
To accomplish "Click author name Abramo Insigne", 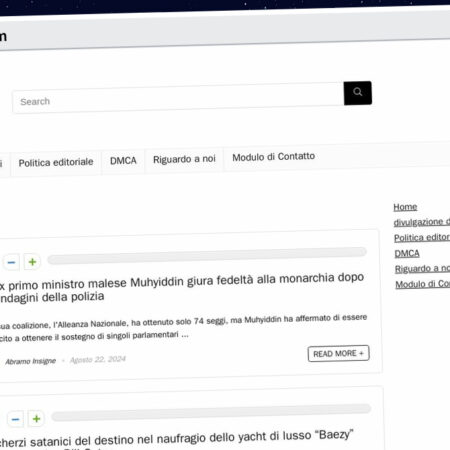I will [x=31, y=361].
